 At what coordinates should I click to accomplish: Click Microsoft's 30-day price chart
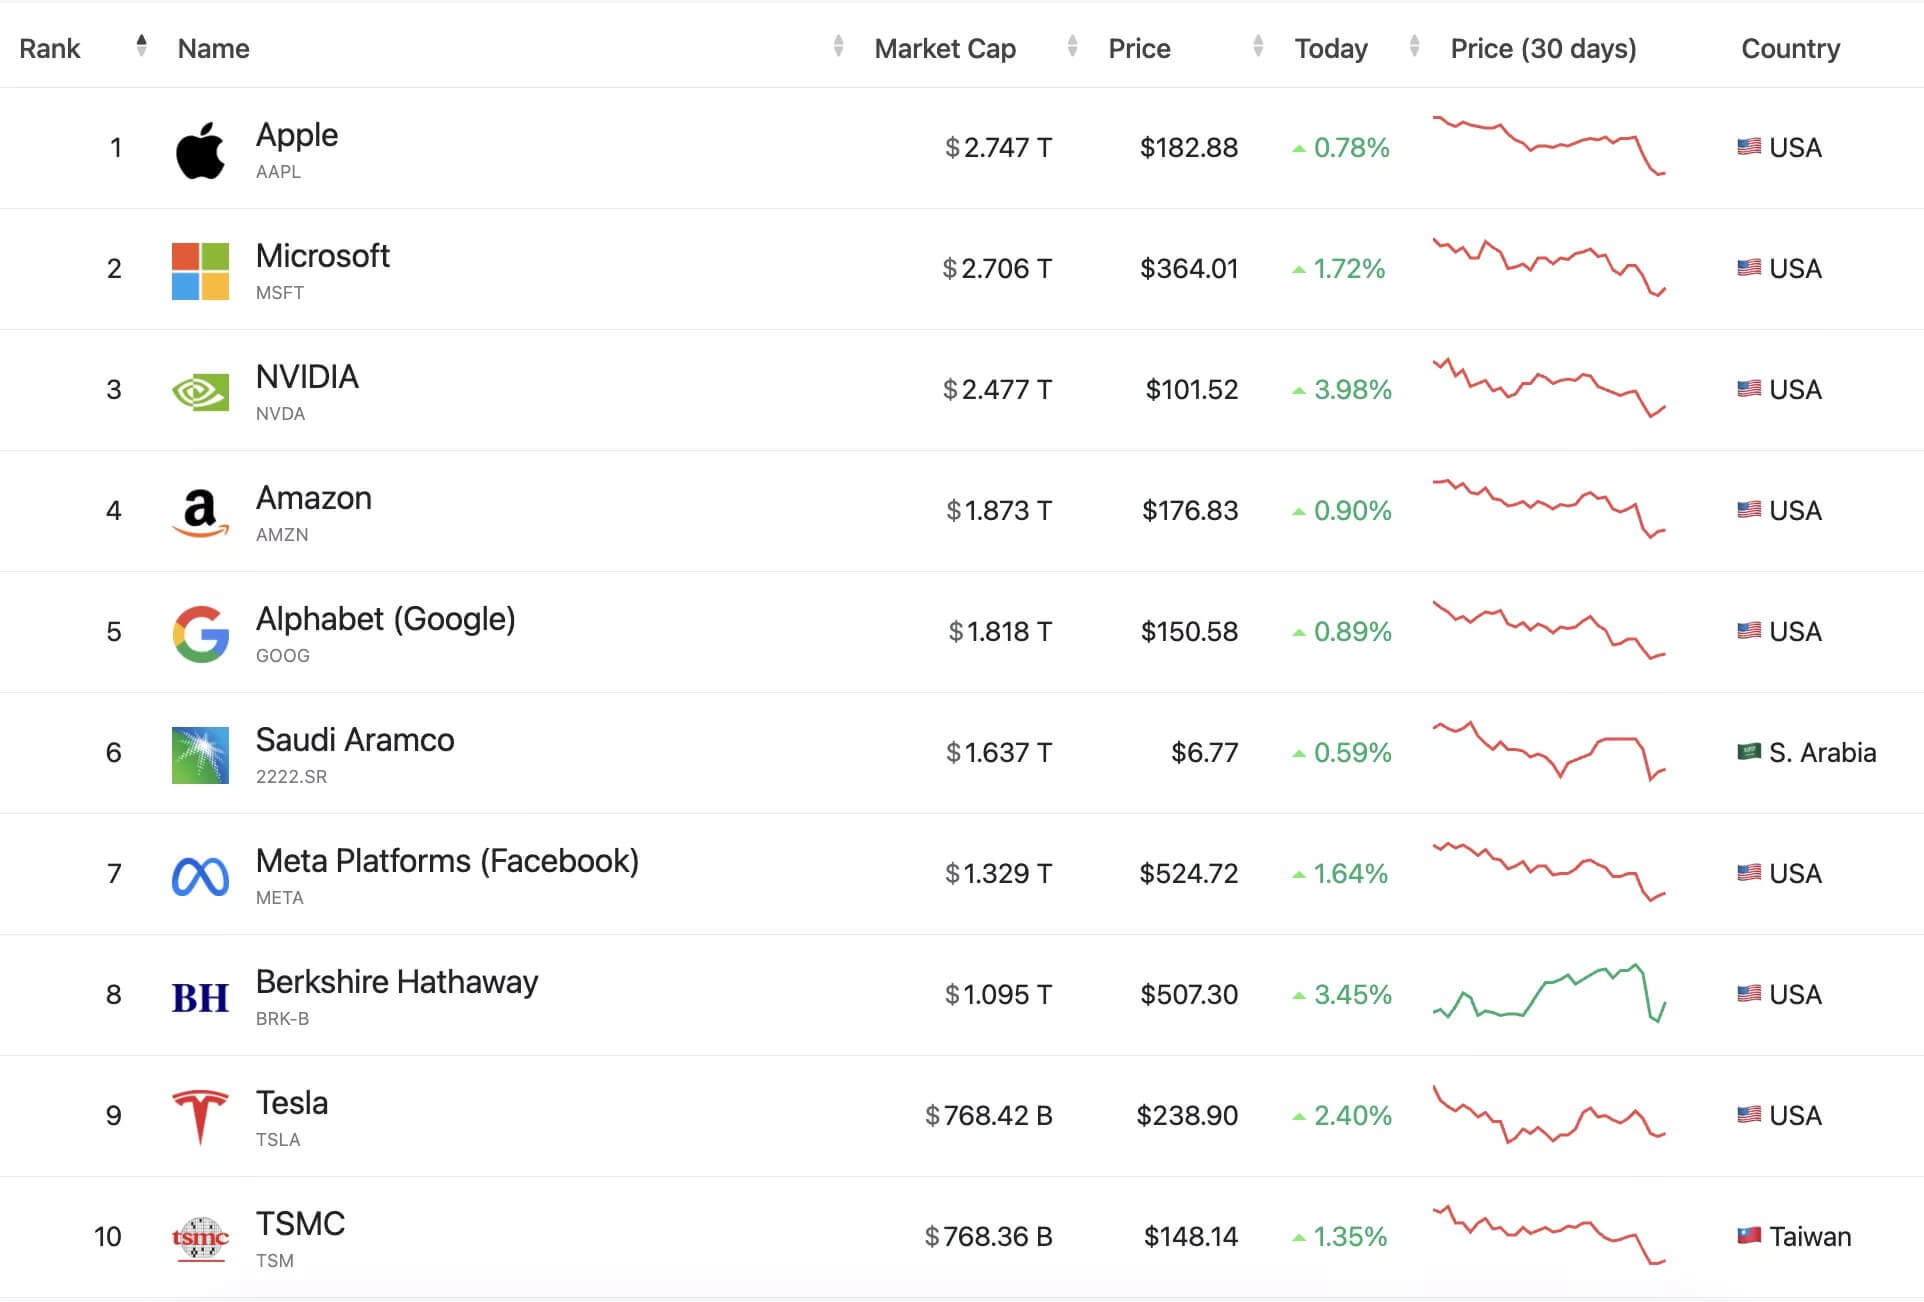tap(1549, 267)
